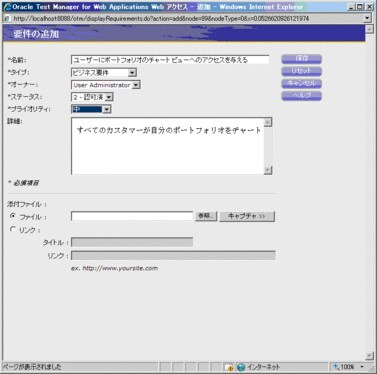This screenshot has height=374, width=377.
Task: Click the ヘルプ button
Action: click(x=301, y=96)
